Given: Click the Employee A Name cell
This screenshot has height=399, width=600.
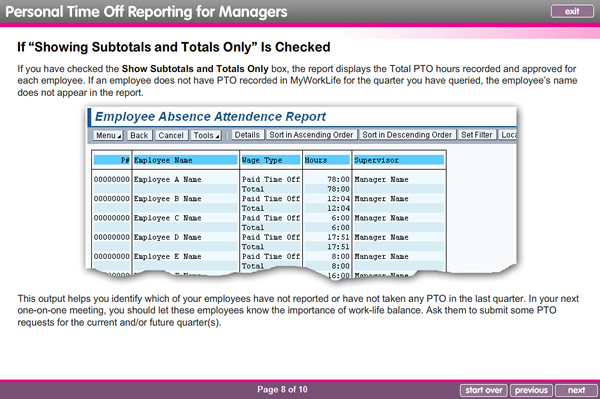Looking at the screenshot, I should click(167, 179).
